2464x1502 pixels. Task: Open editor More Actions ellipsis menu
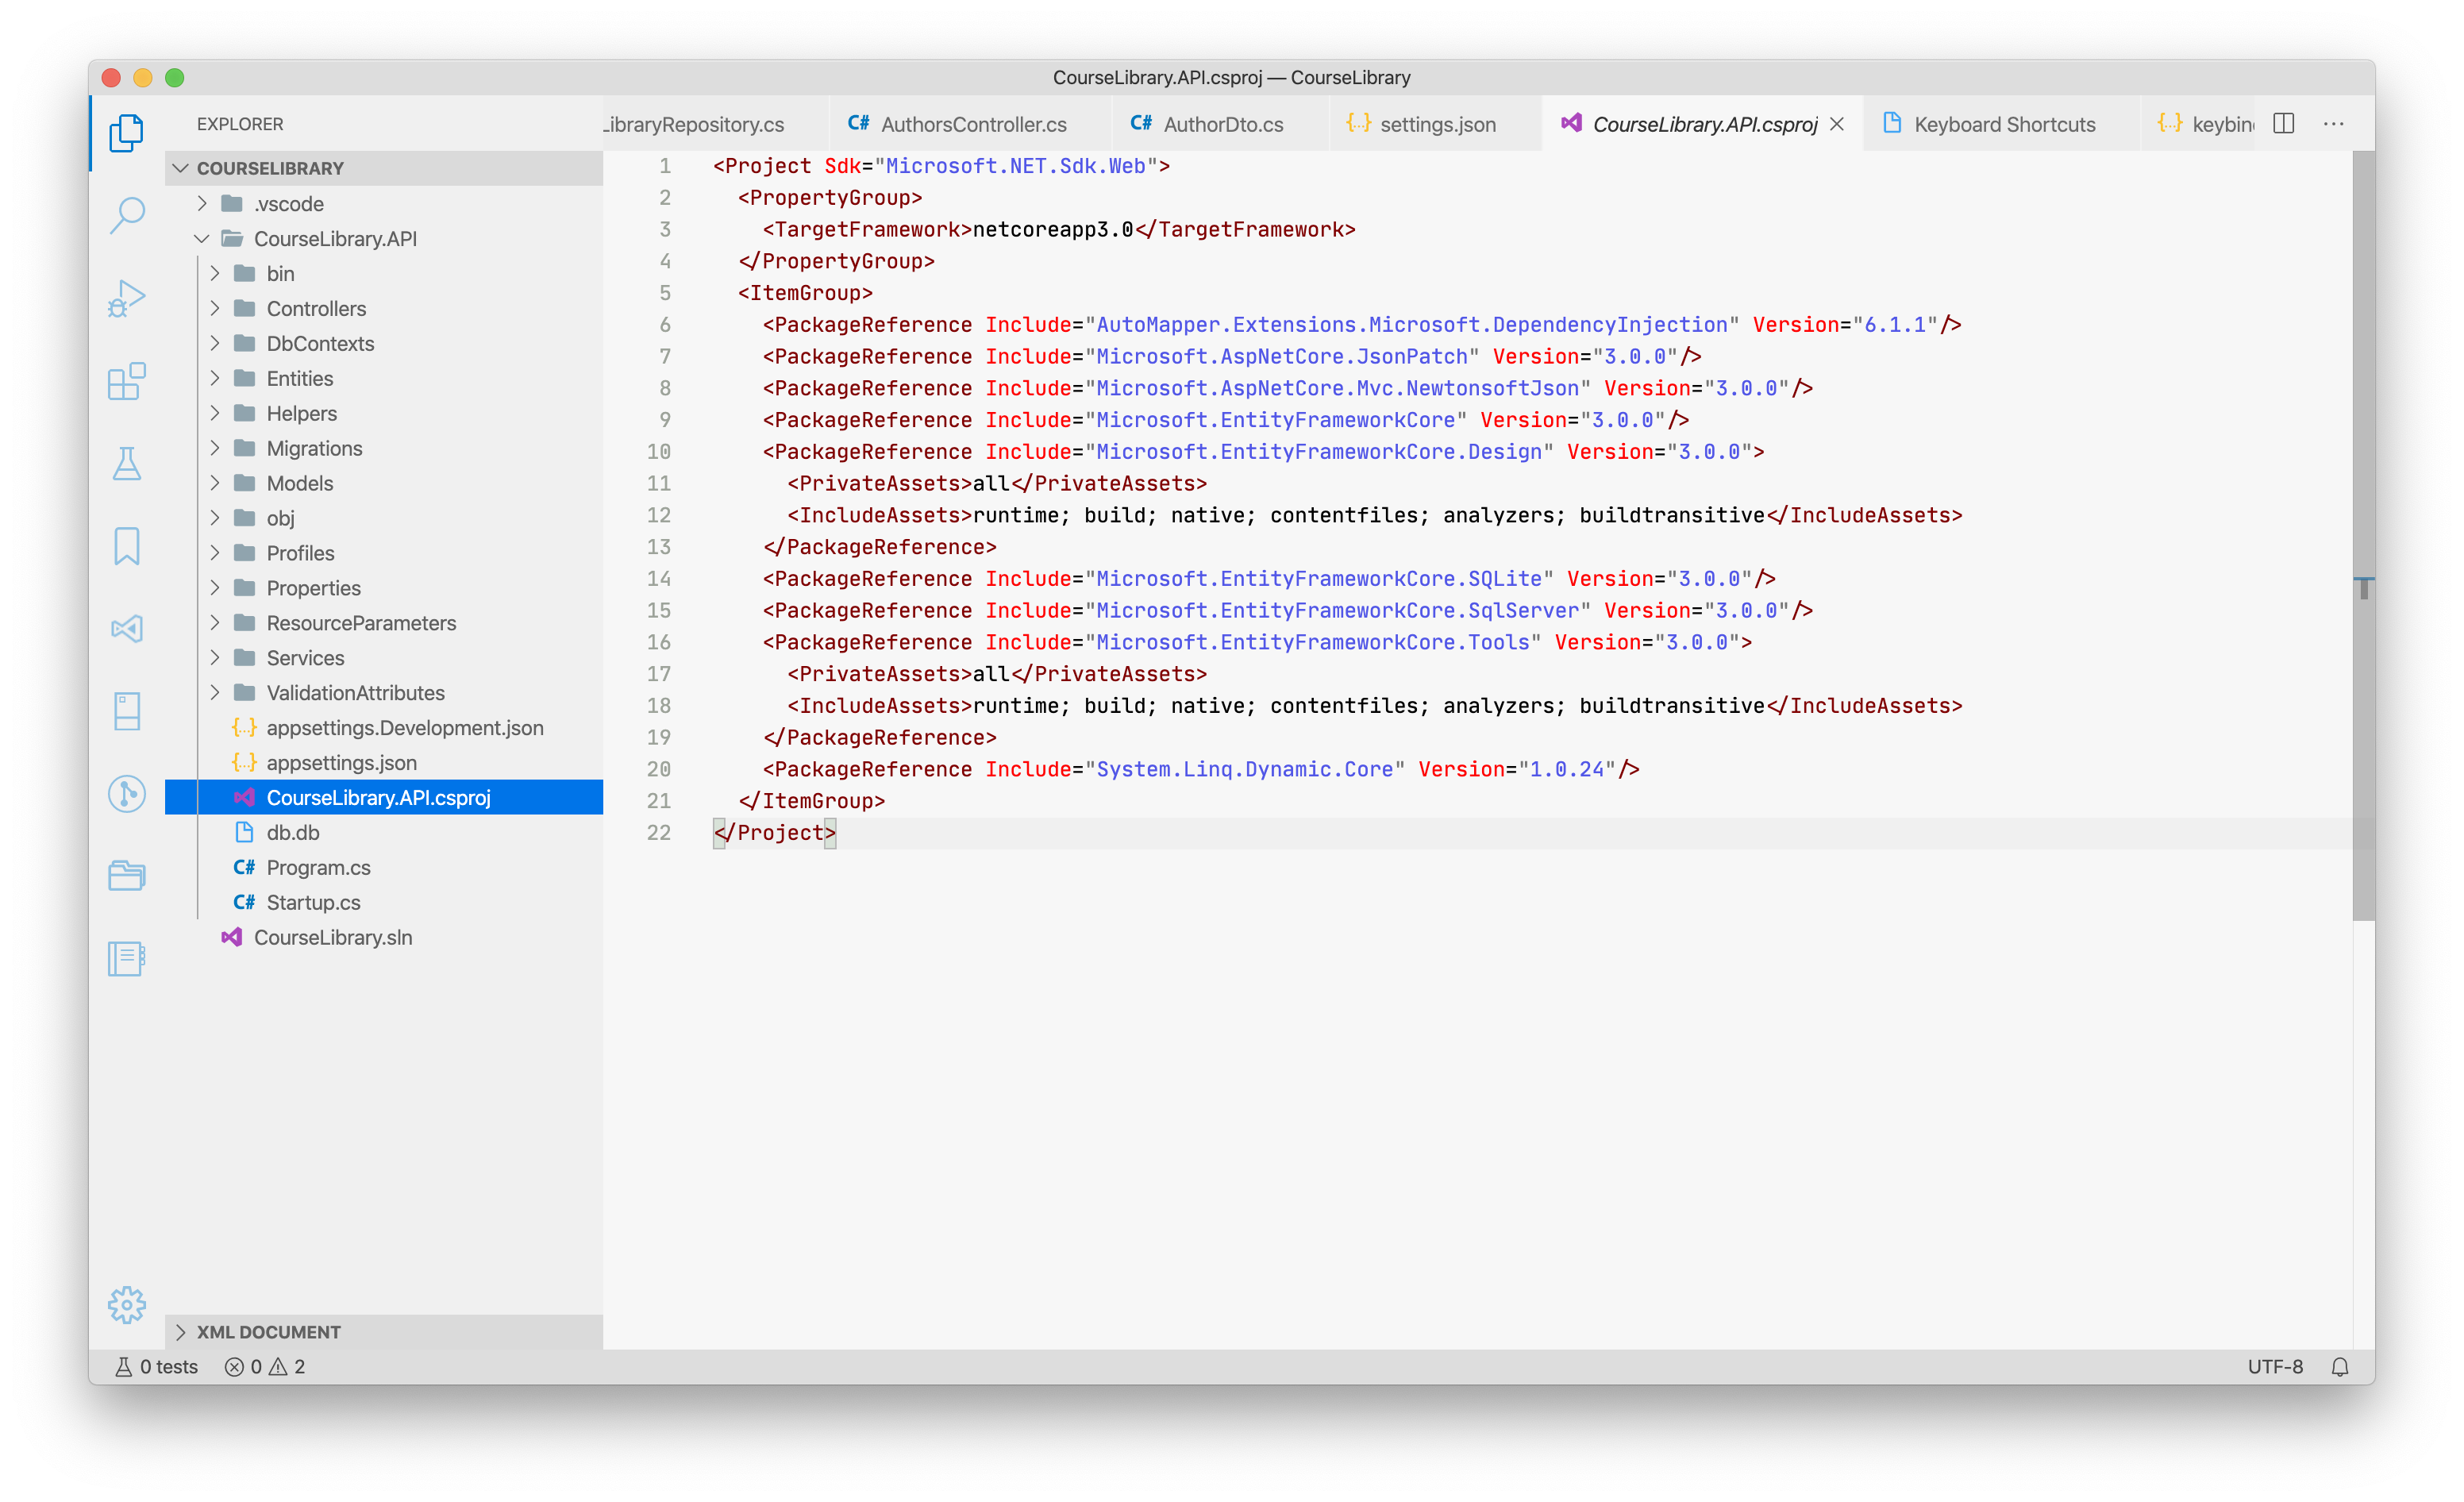[x=2333, y=124]
